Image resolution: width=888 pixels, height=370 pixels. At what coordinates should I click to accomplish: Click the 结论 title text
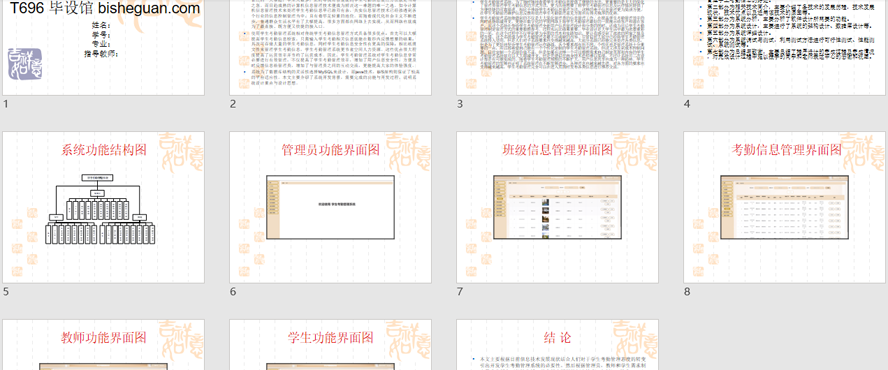(558, 338)
